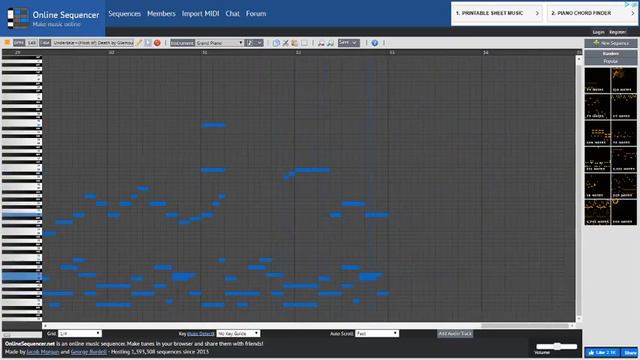Click the topmost note in the piano roll
Viewport: 640px width, 360px height.
213,125
